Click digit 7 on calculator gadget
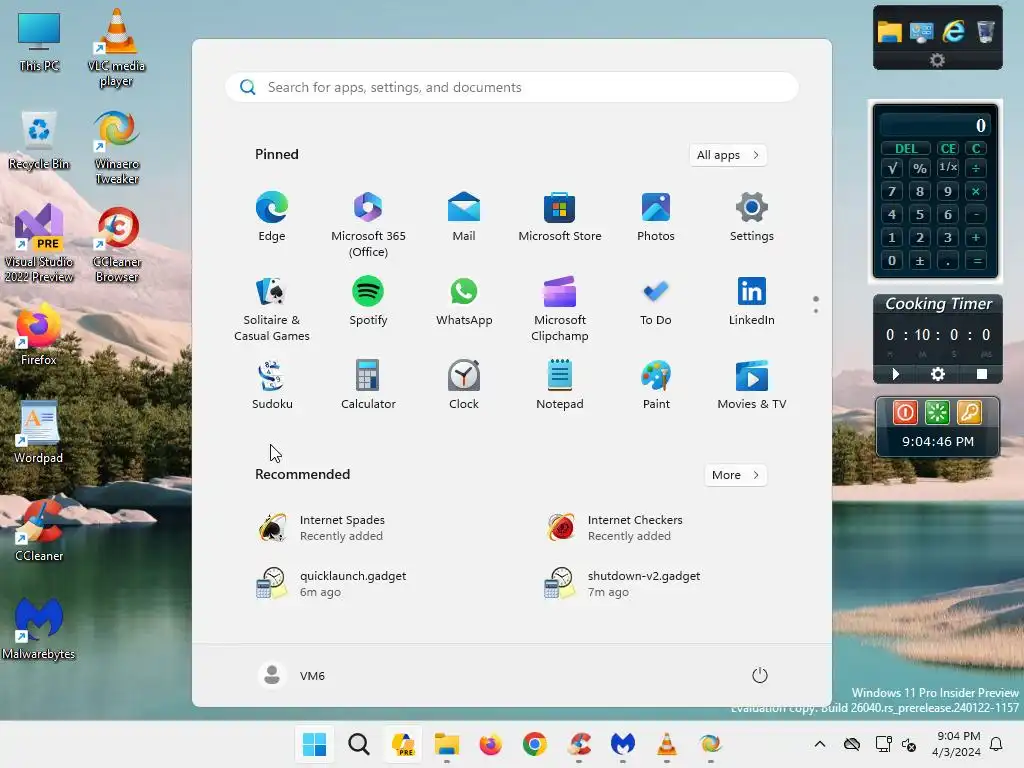Viewport: 1024px width, 768px height. [x=892, y=191]
